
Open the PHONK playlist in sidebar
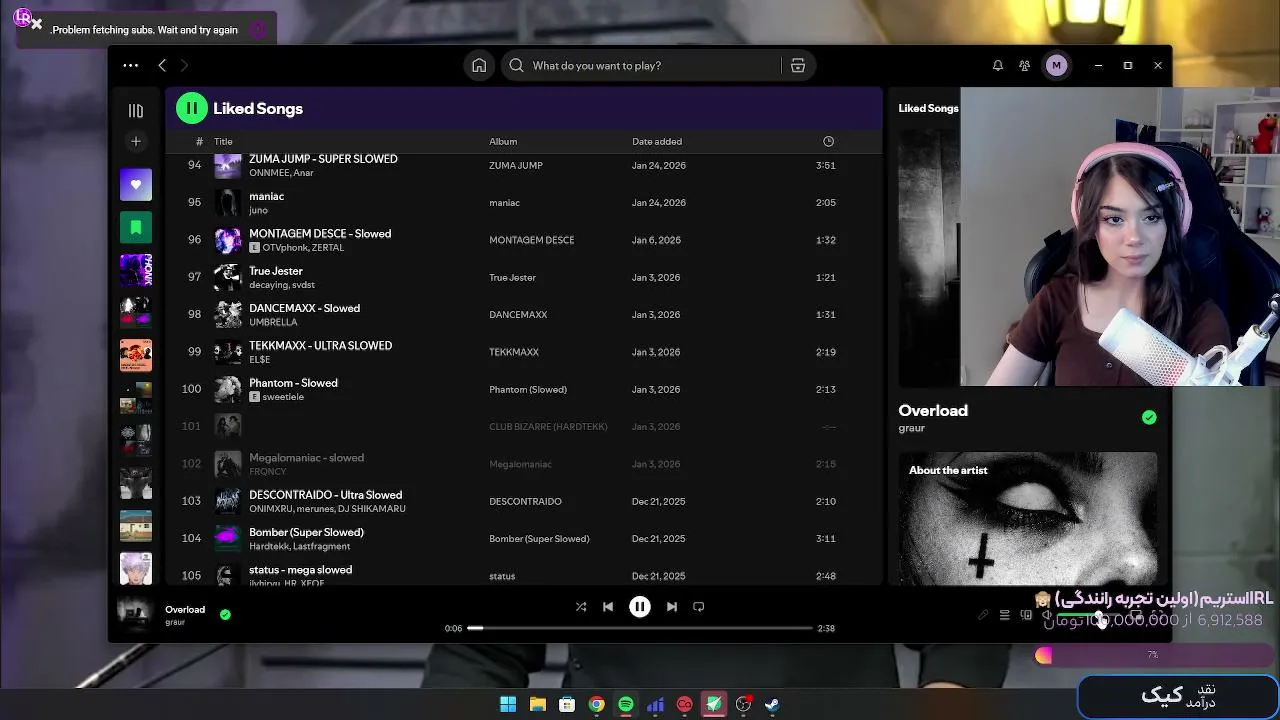coord(136,270)
